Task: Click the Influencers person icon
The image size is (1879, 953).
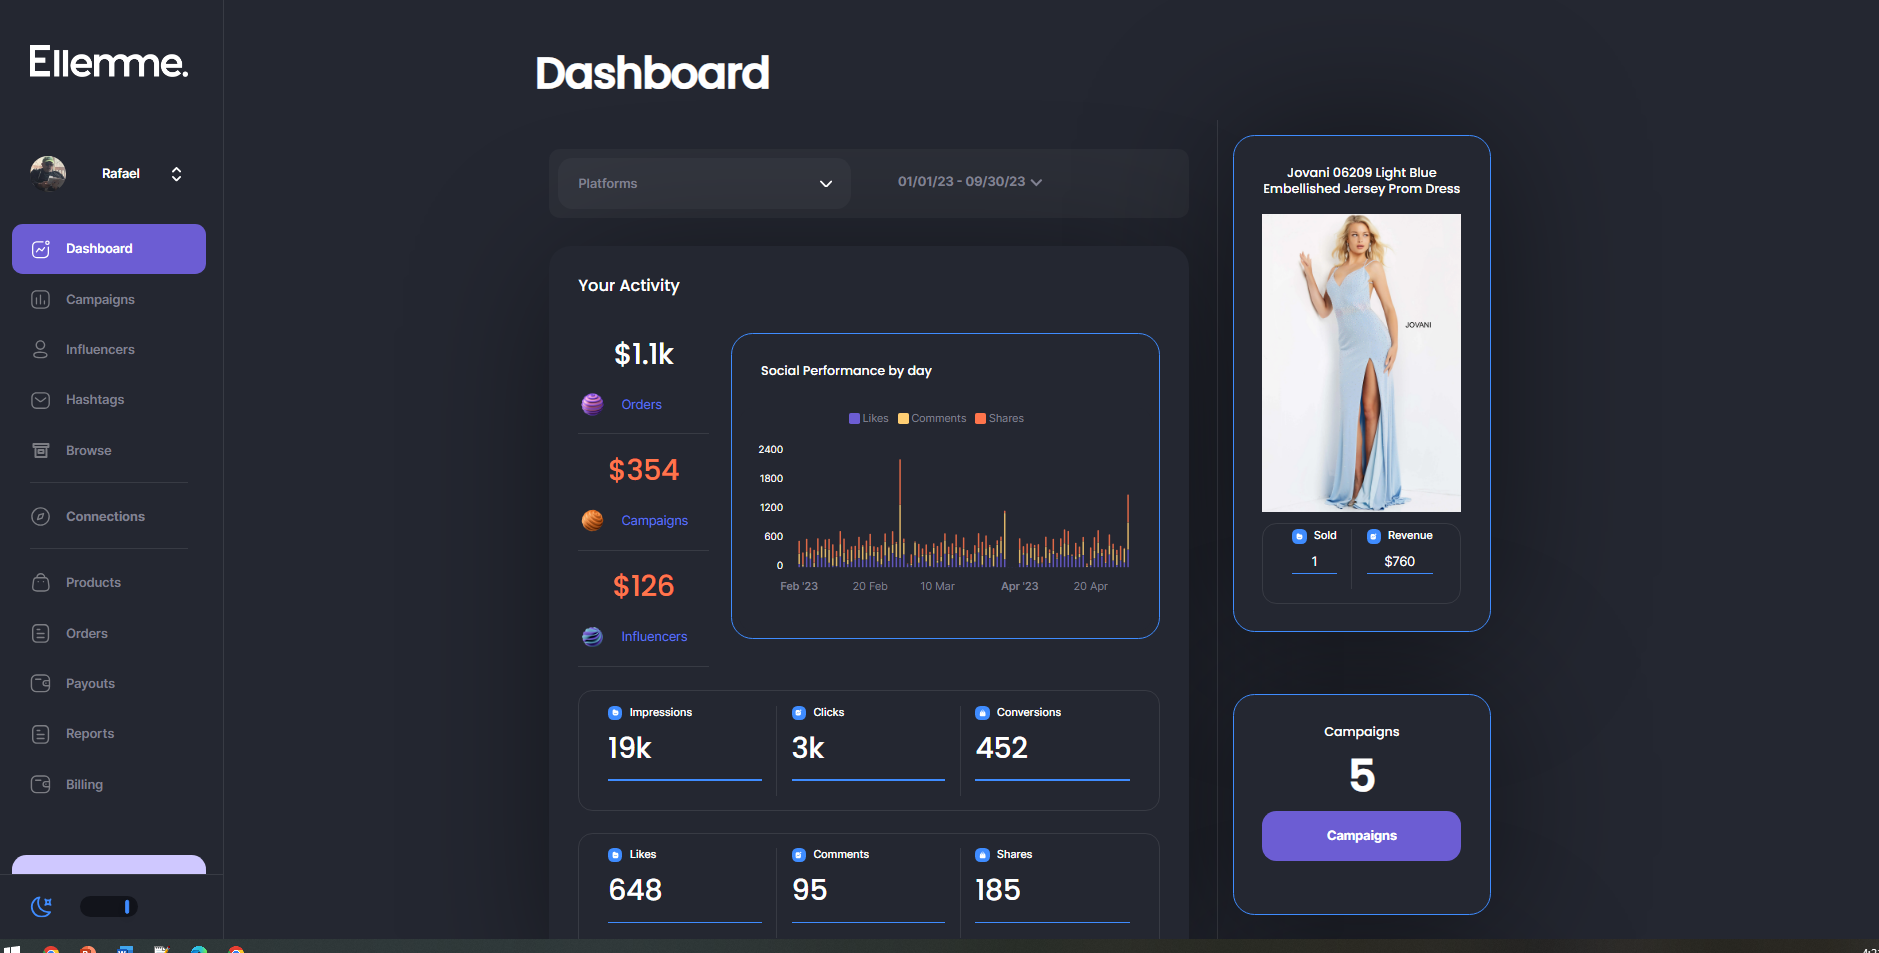Action: (41, 350)
